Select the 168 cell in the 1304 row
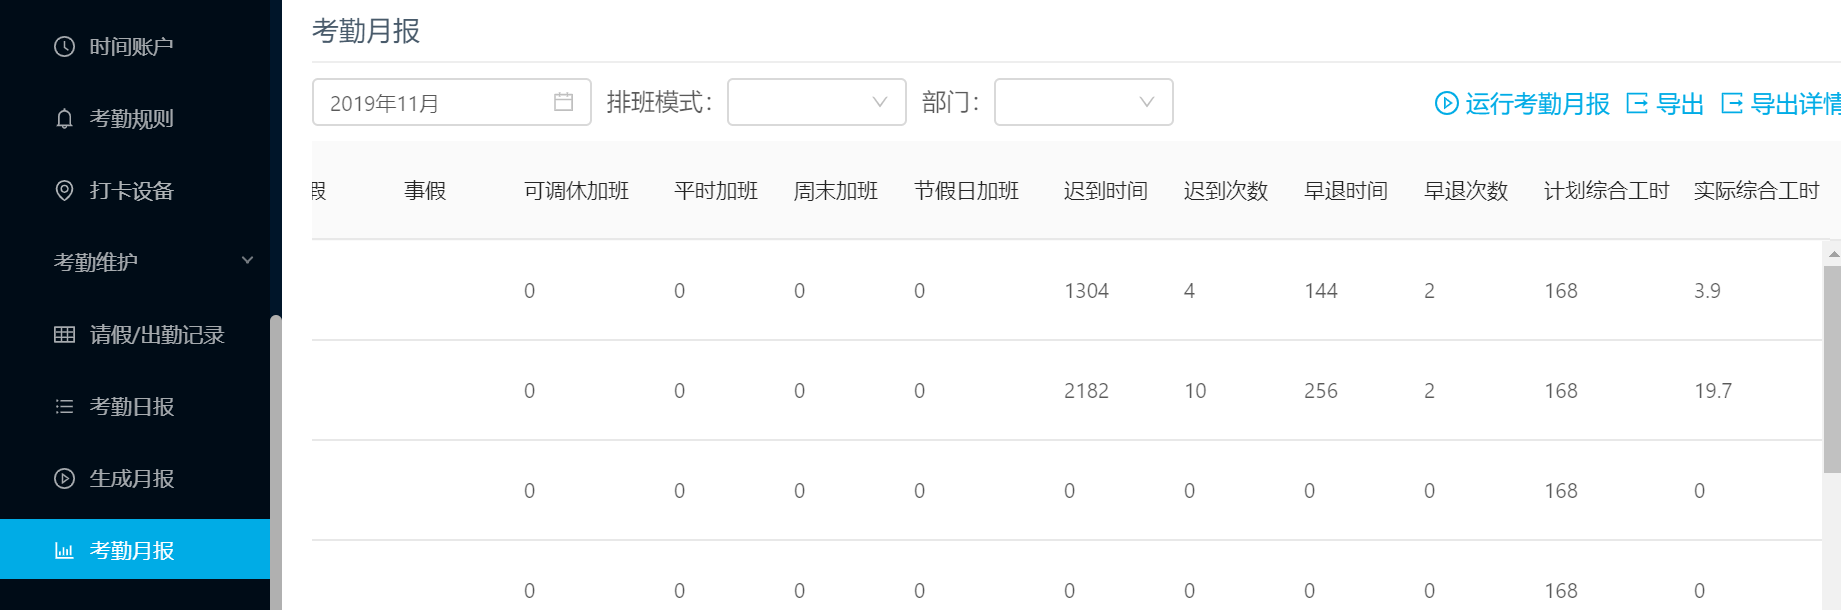The height and width of the screenshot is (610, 1841). [1561, 291]
